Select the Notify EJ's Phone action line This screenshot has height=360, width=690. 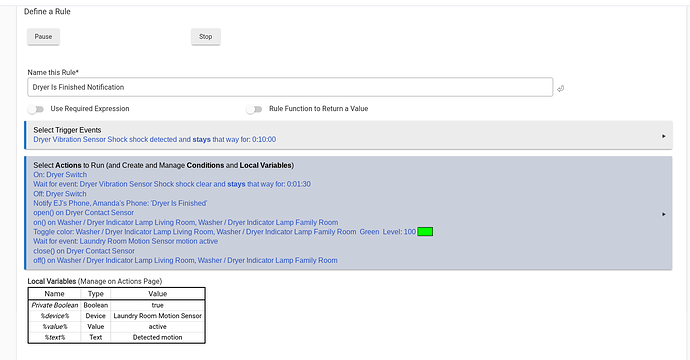click(120, 203)
